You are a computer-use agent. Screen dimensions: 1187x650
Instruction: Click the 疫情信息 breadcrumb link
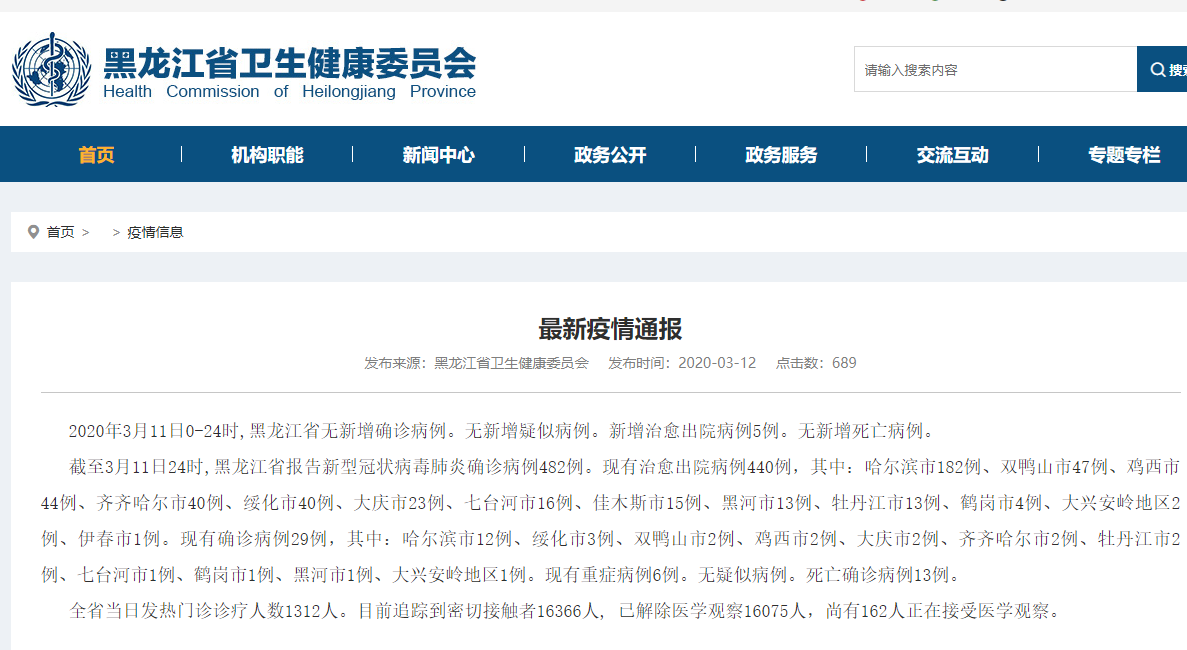155,232
